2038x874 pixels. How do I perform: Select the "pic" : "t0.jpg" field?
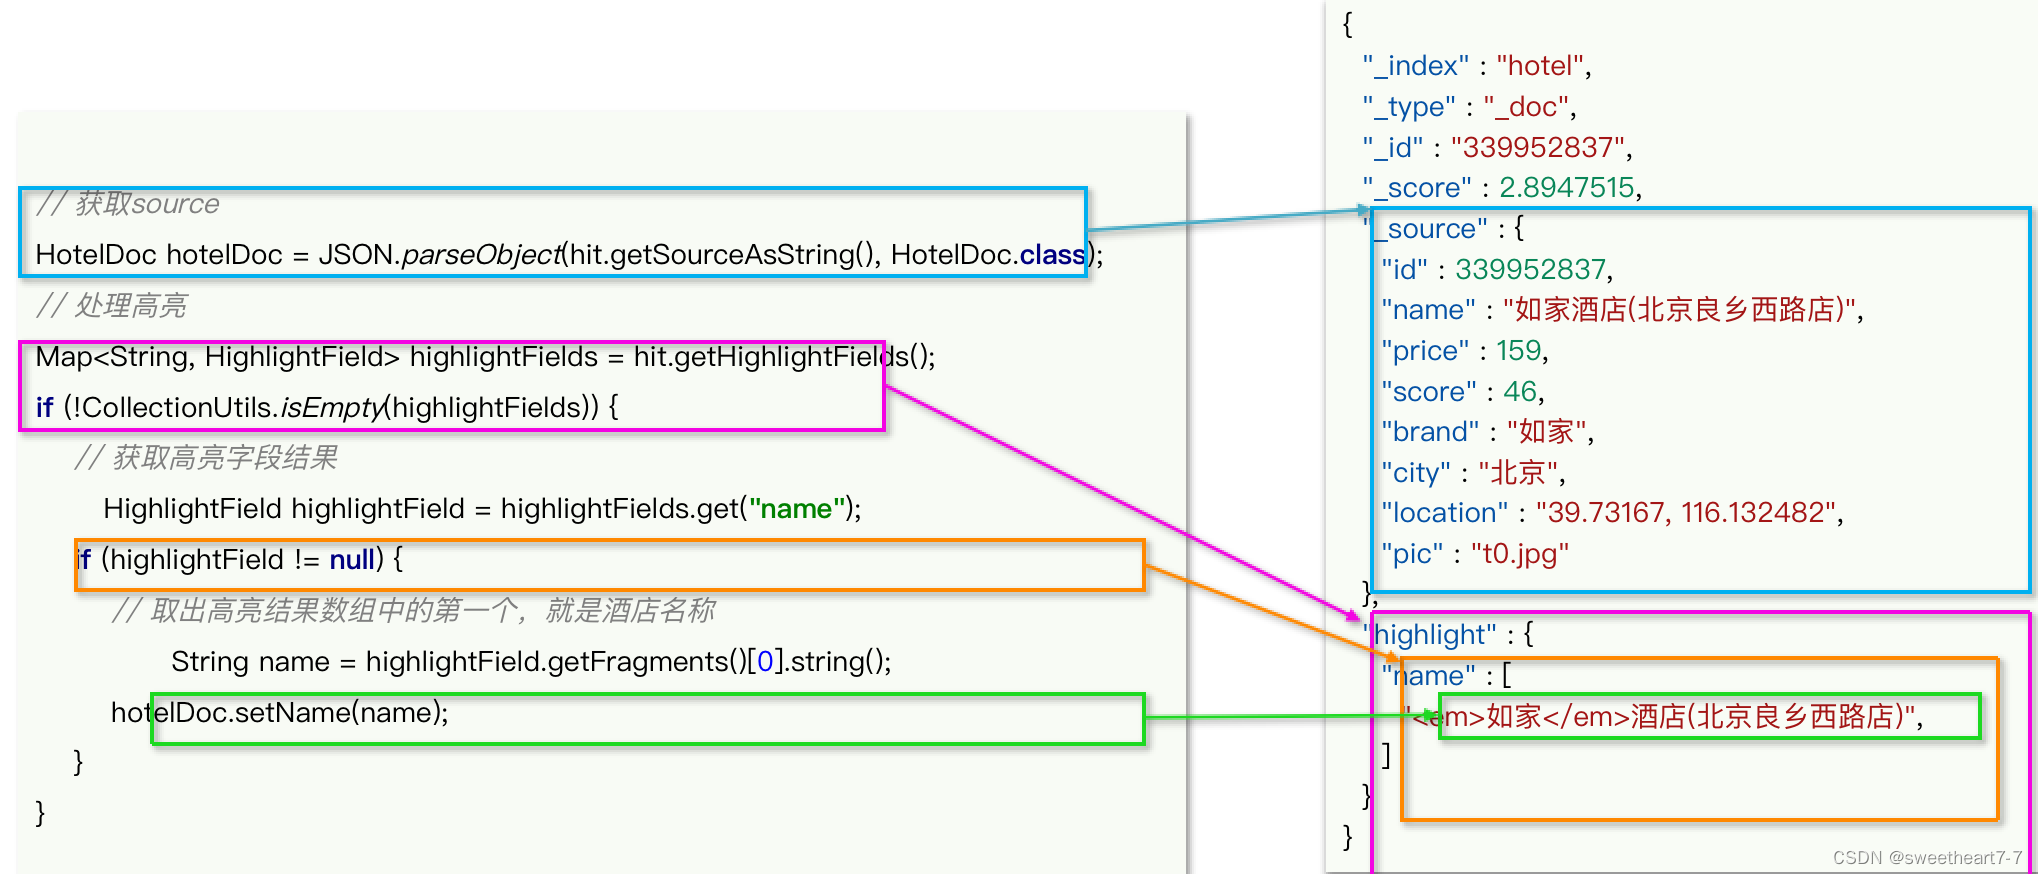point(1475,554)
